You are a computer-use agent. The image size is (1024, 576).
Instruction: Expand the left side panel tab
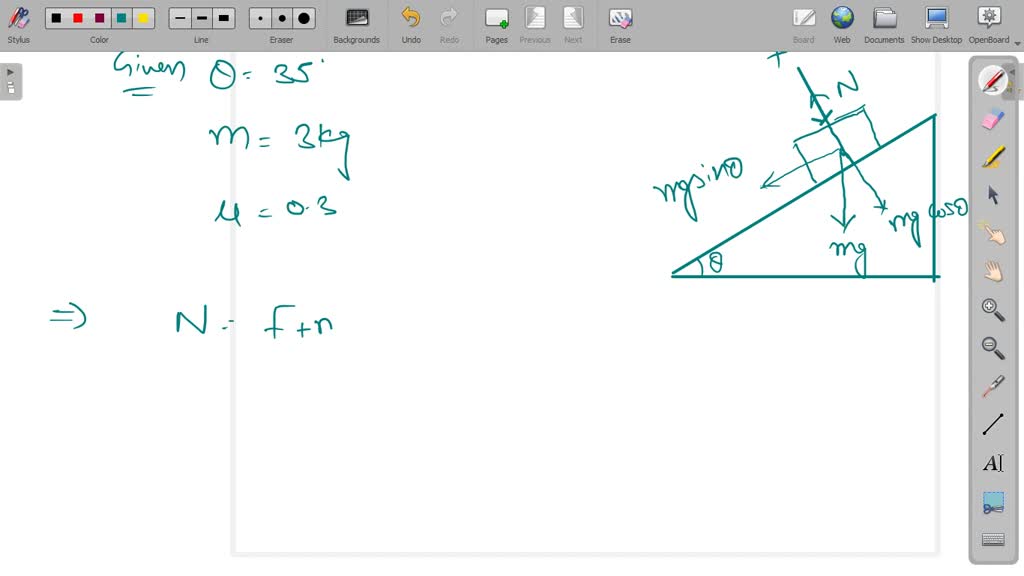[10, 81]
